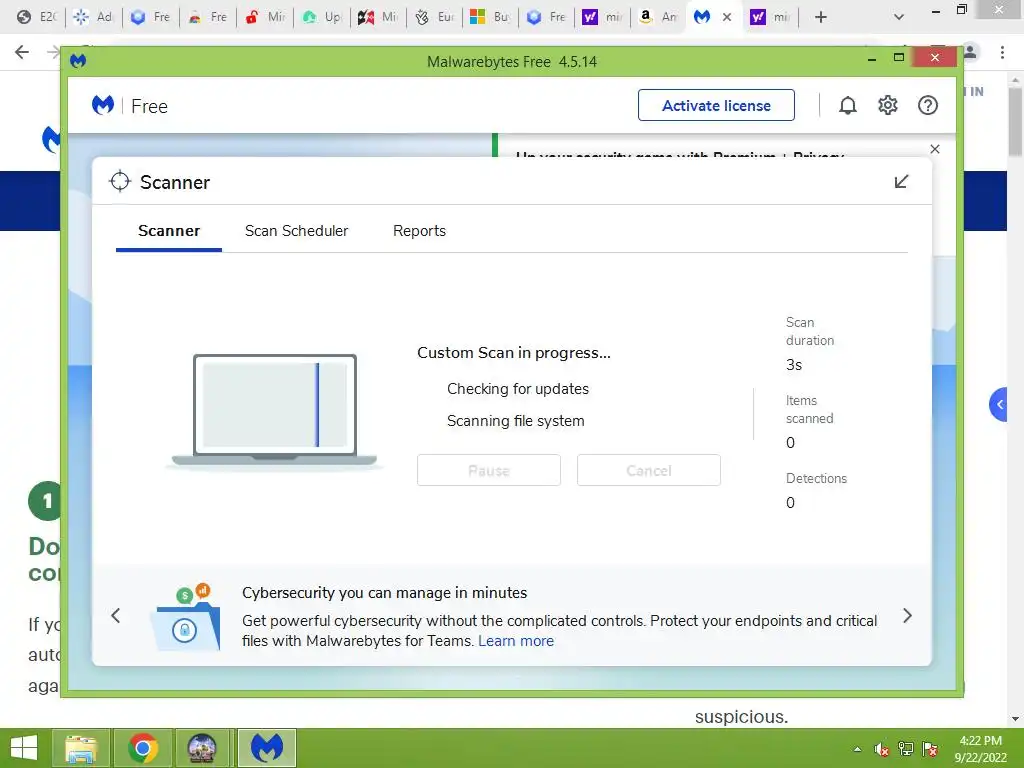Open Malwarebytes notifications bell

click(x=848, y=105)
